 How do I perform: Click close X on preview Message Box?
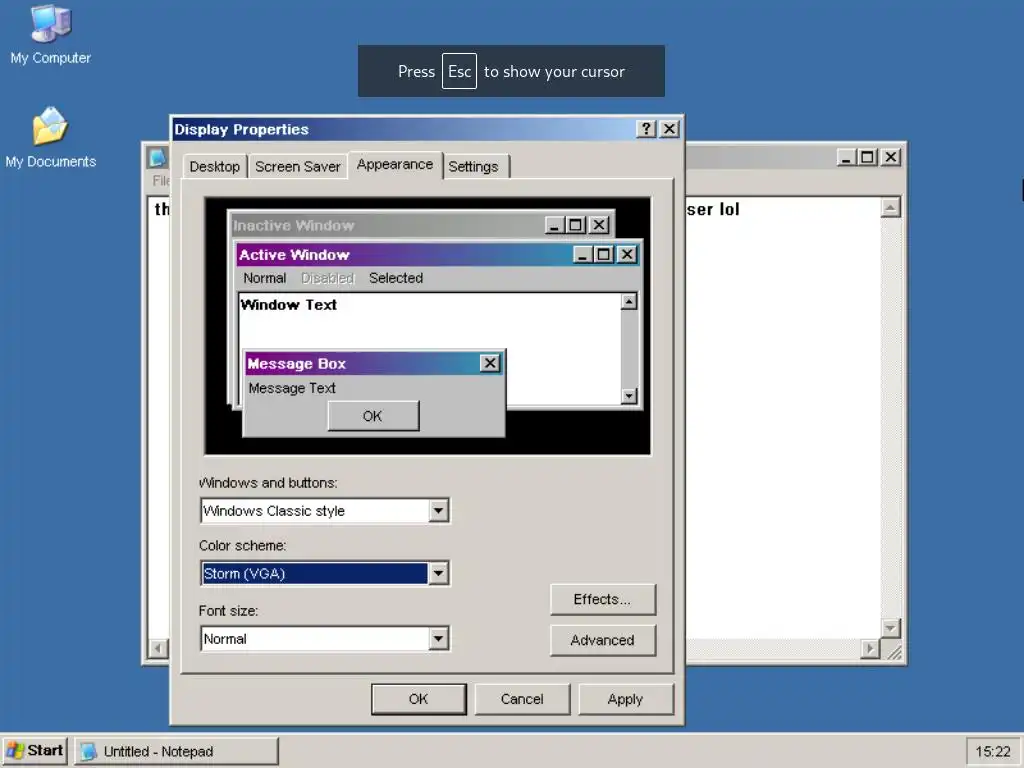490,364
